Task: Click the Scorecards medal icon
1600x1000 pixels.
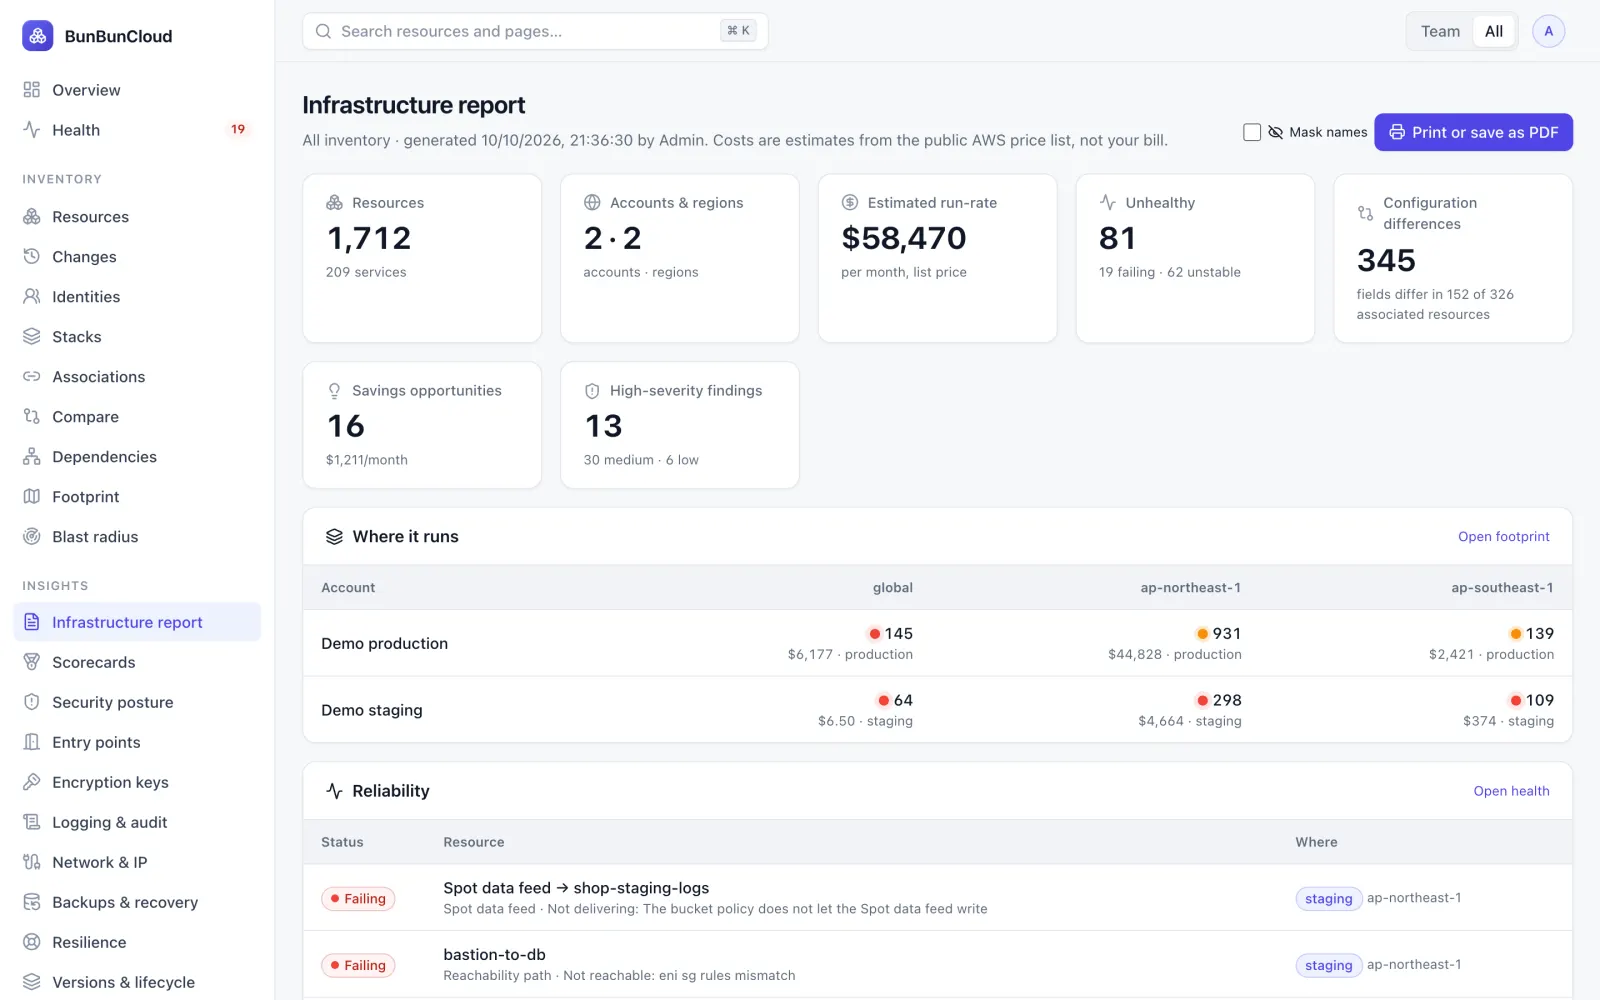Action: [x=32, y=662]
